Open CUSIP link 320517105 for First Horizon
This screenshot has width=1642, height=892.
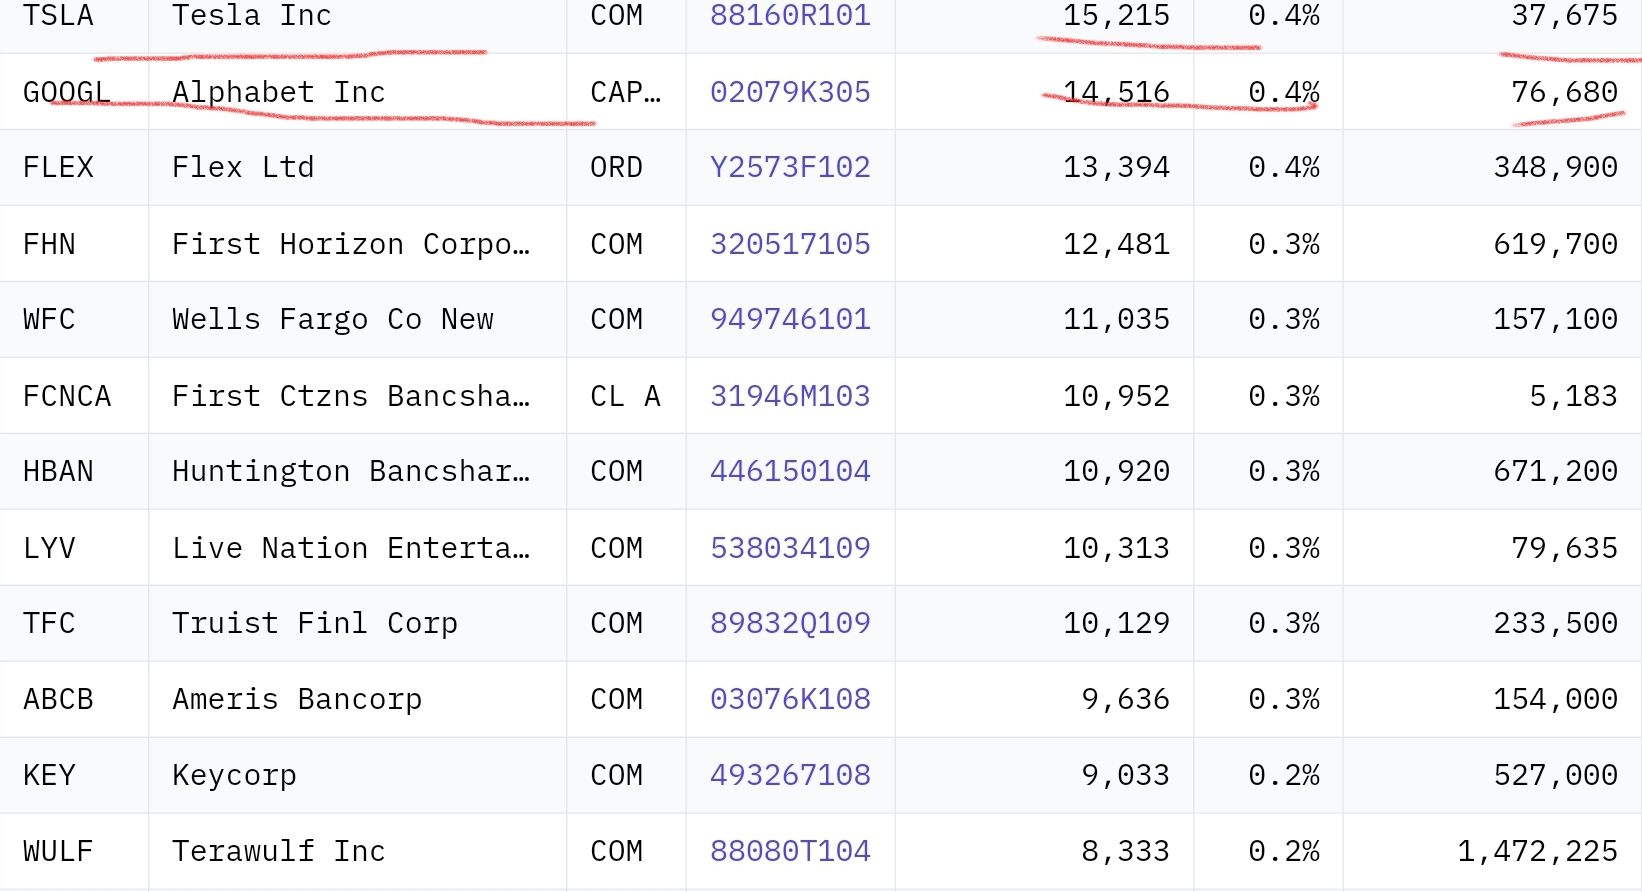[x=790, y=244]
